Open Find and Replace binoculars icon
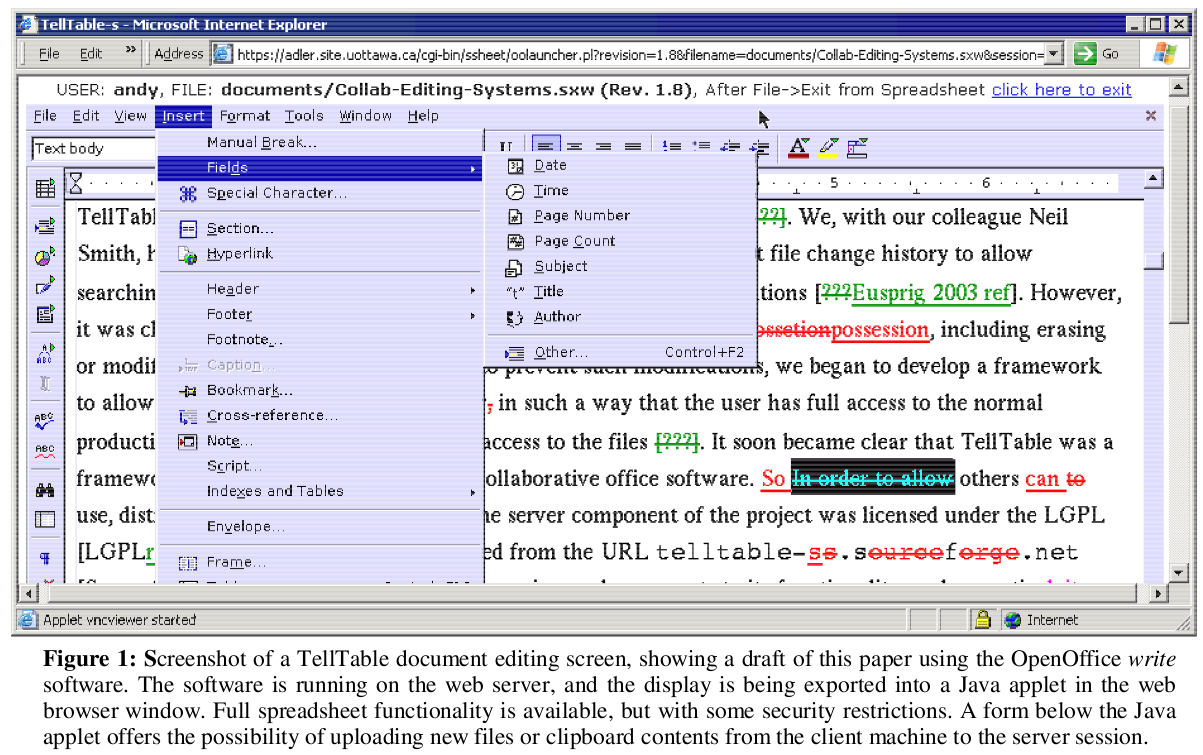1203x755 pixels. point(45,490)
